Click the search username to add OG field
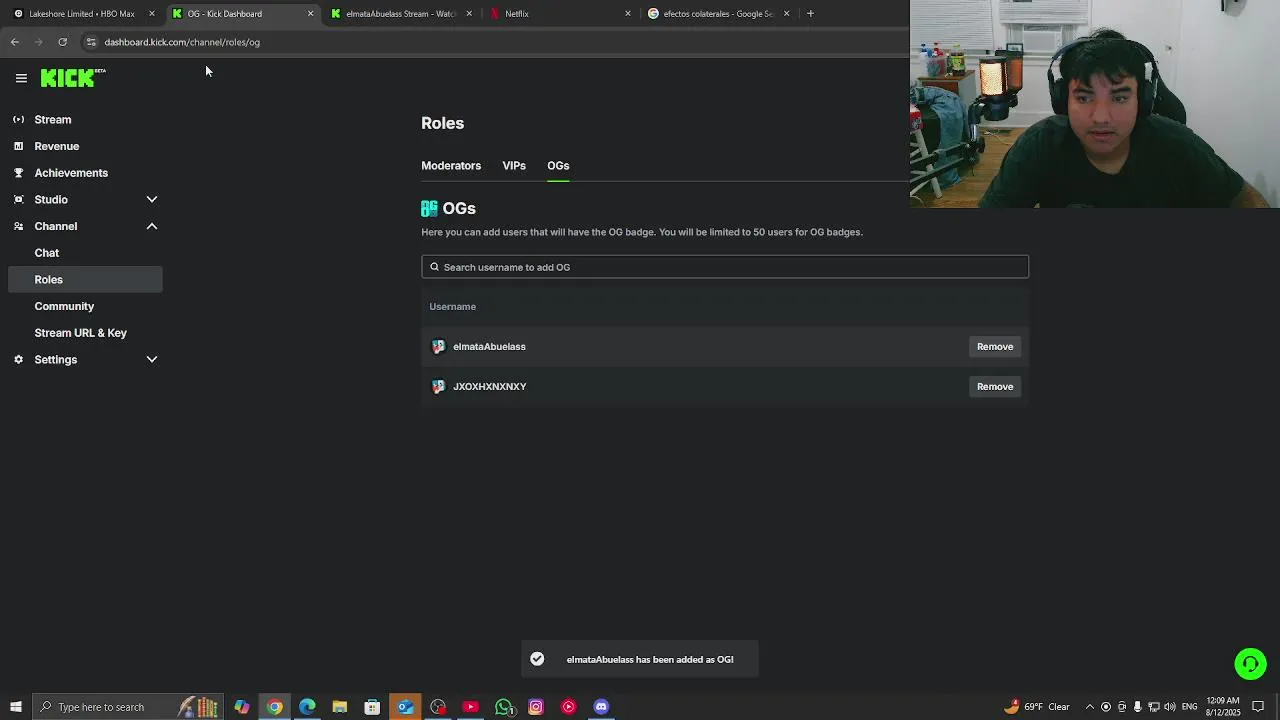This screenshot has width=1280, height=720. point(725,267)
